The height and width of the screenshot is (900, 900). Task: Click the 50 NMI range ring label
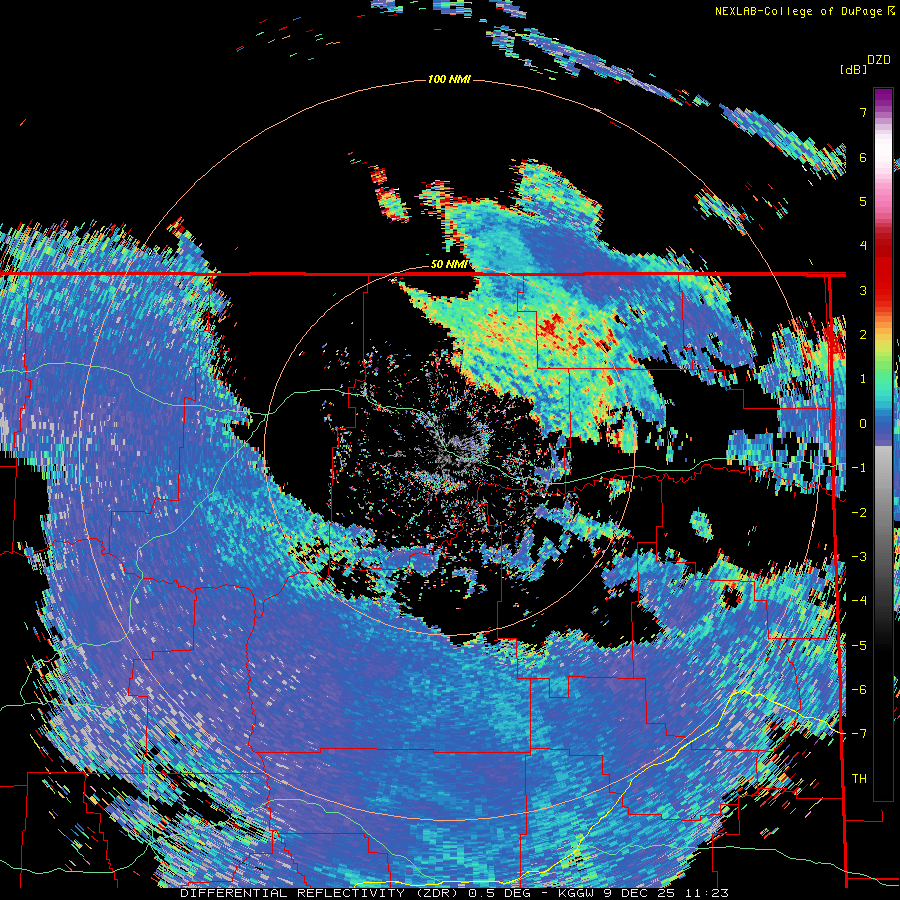(x=449, y=264)
